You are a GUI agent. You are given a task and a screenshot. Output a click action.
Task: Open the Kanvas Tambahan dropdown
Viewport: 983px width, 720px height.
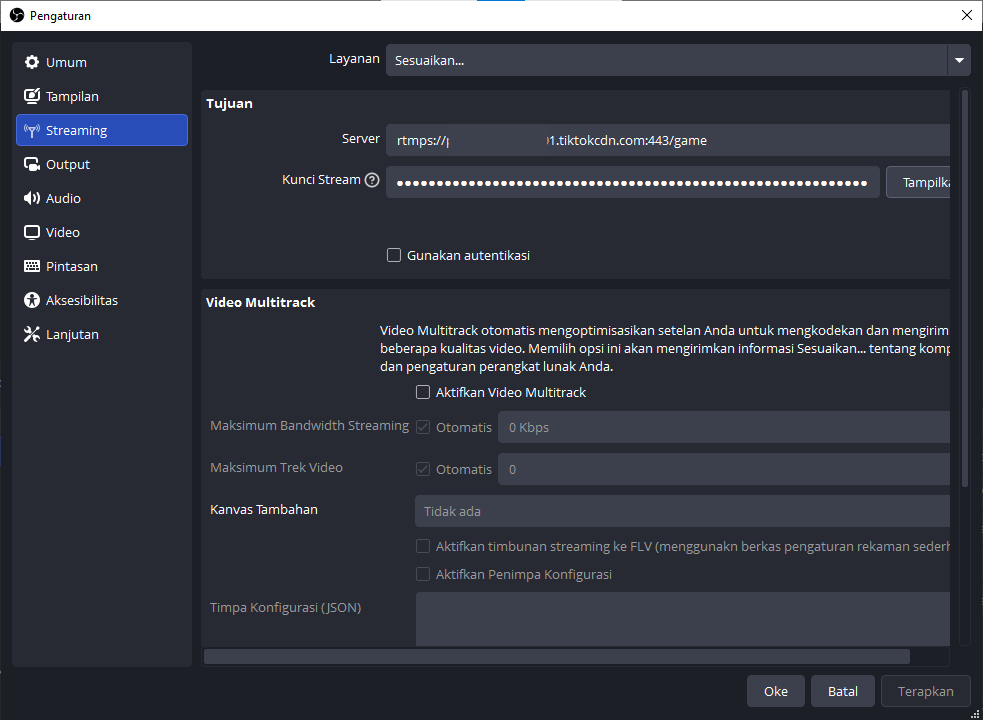(682, 511)
